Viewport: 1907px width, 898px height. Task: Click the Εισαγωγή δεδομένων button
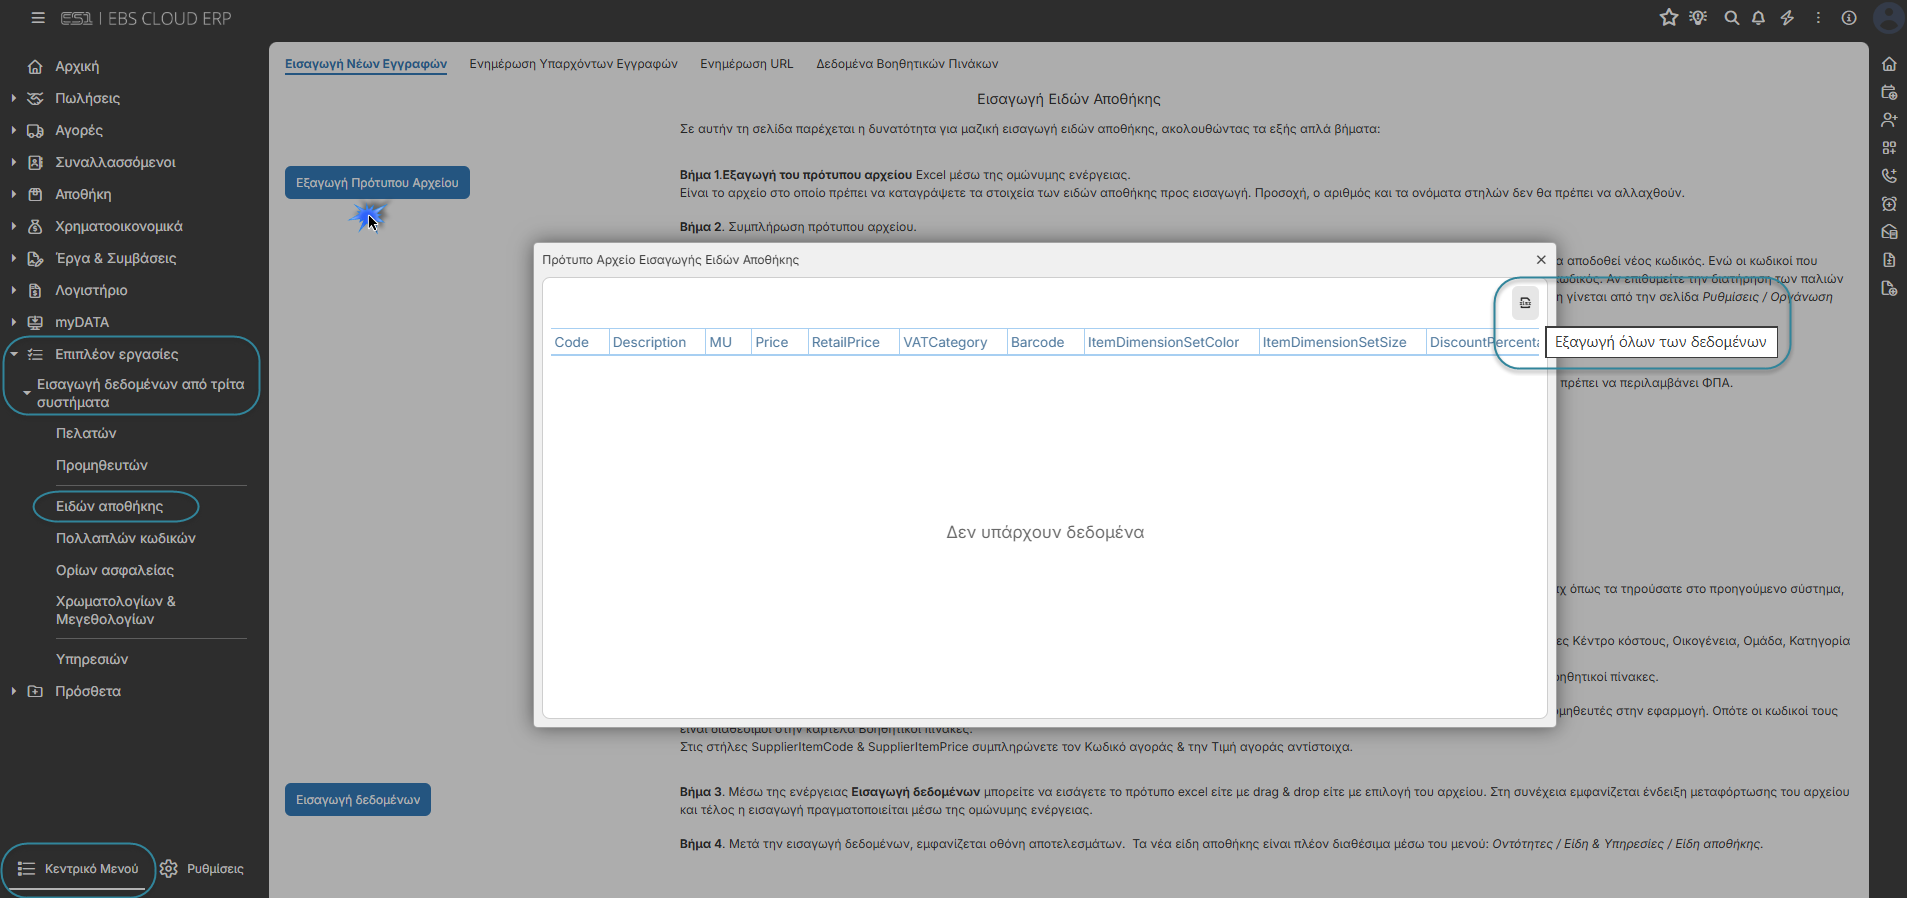point(358,800)
